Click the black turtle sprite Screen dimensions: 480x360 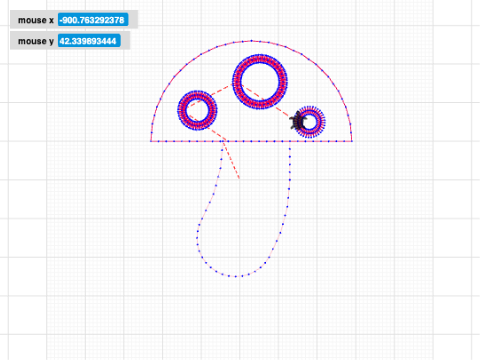tap(297, 122)
